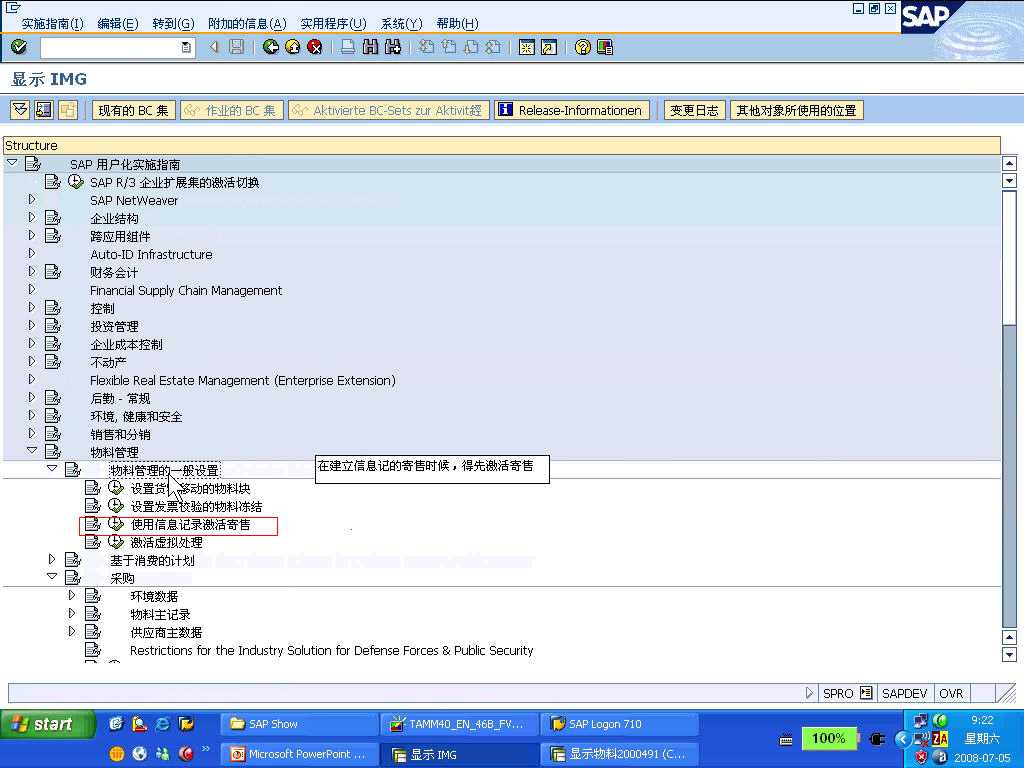1024x768 pixels.
Task: Click the 变更日志 button
Action: [694, 110]
